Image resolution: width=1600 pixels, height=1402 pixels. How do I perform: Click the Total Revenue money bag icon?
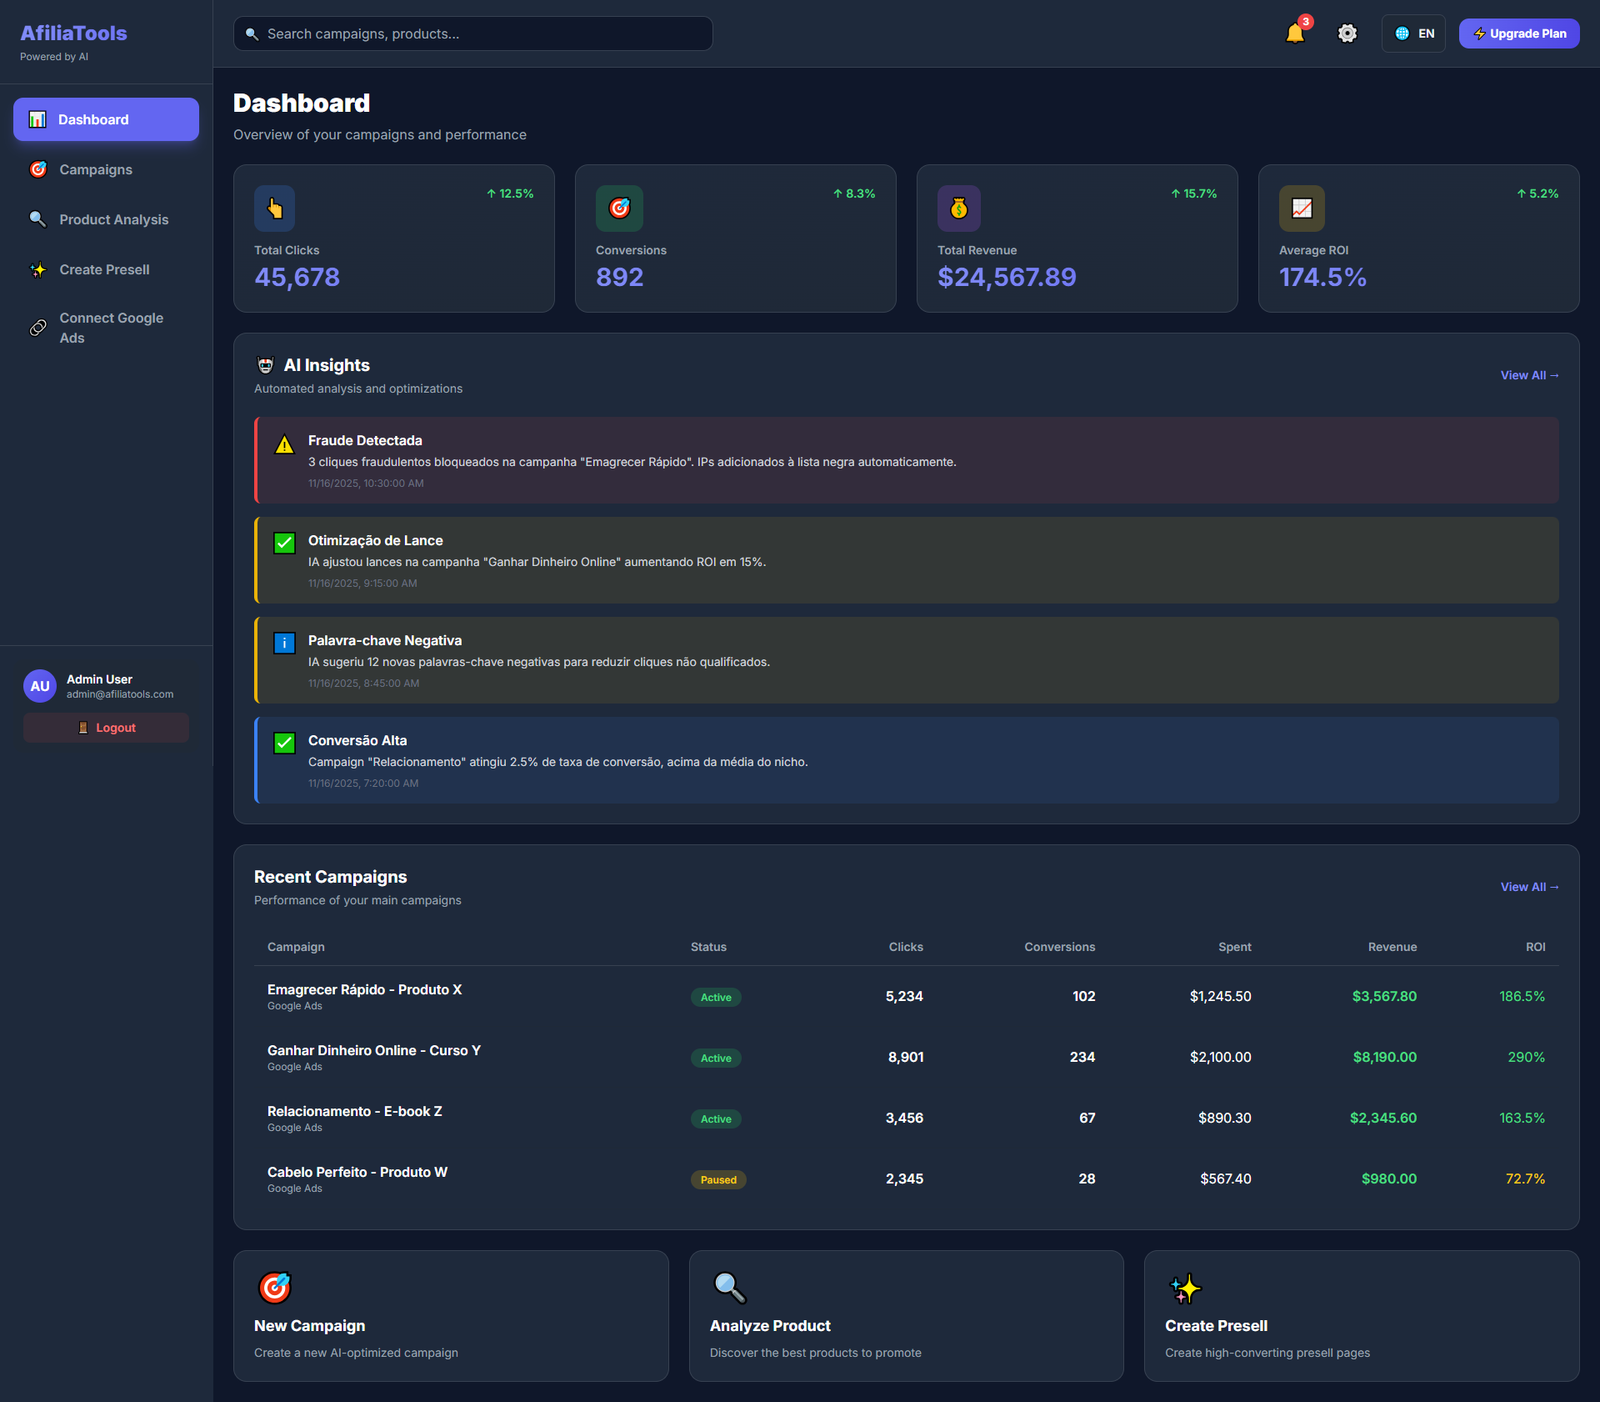click(x=959, y=209)
